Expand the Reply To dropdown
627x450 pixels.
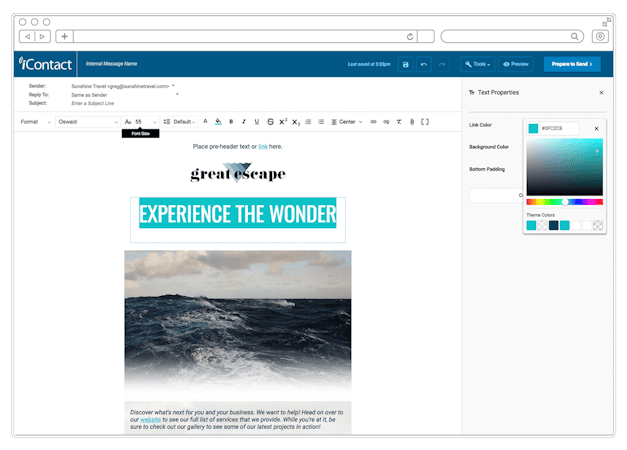click(x=177, y=94)
